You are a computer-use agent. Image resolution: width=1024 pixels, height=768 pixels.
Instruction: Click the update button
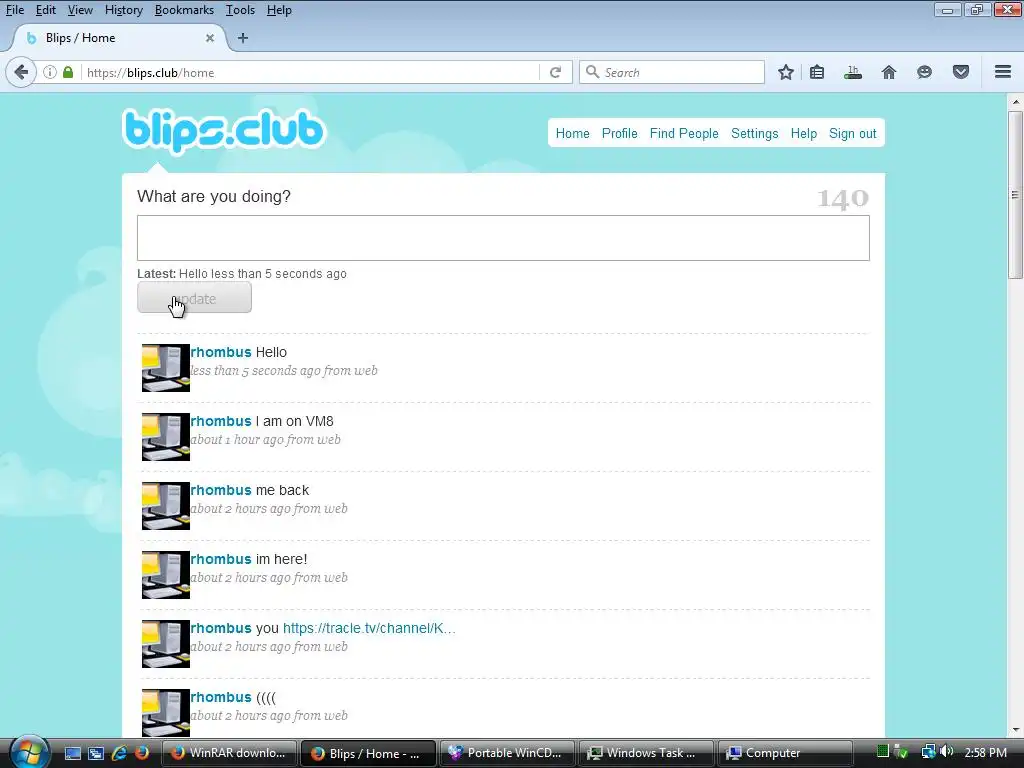click(x=194, y=298)
